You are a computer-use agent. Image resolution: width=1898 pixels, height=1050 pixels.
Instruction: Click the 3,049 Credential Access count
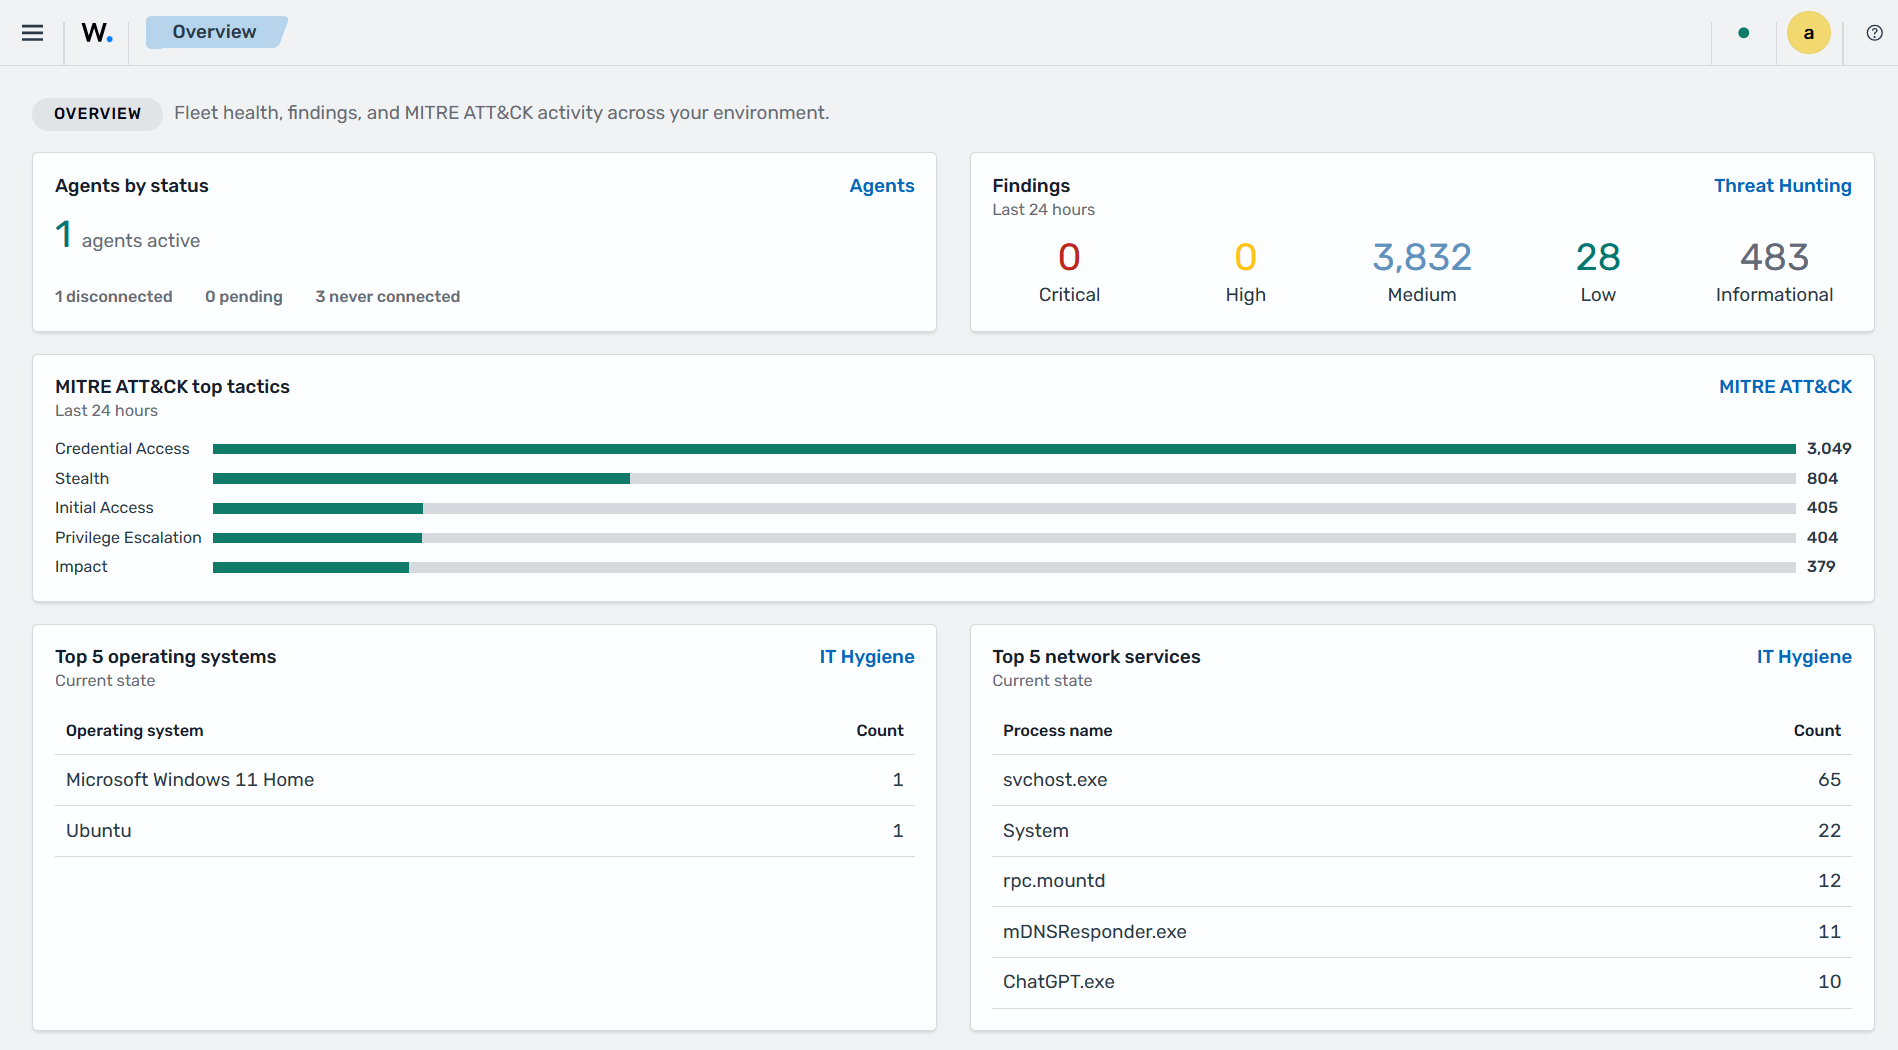[1829, 449]
